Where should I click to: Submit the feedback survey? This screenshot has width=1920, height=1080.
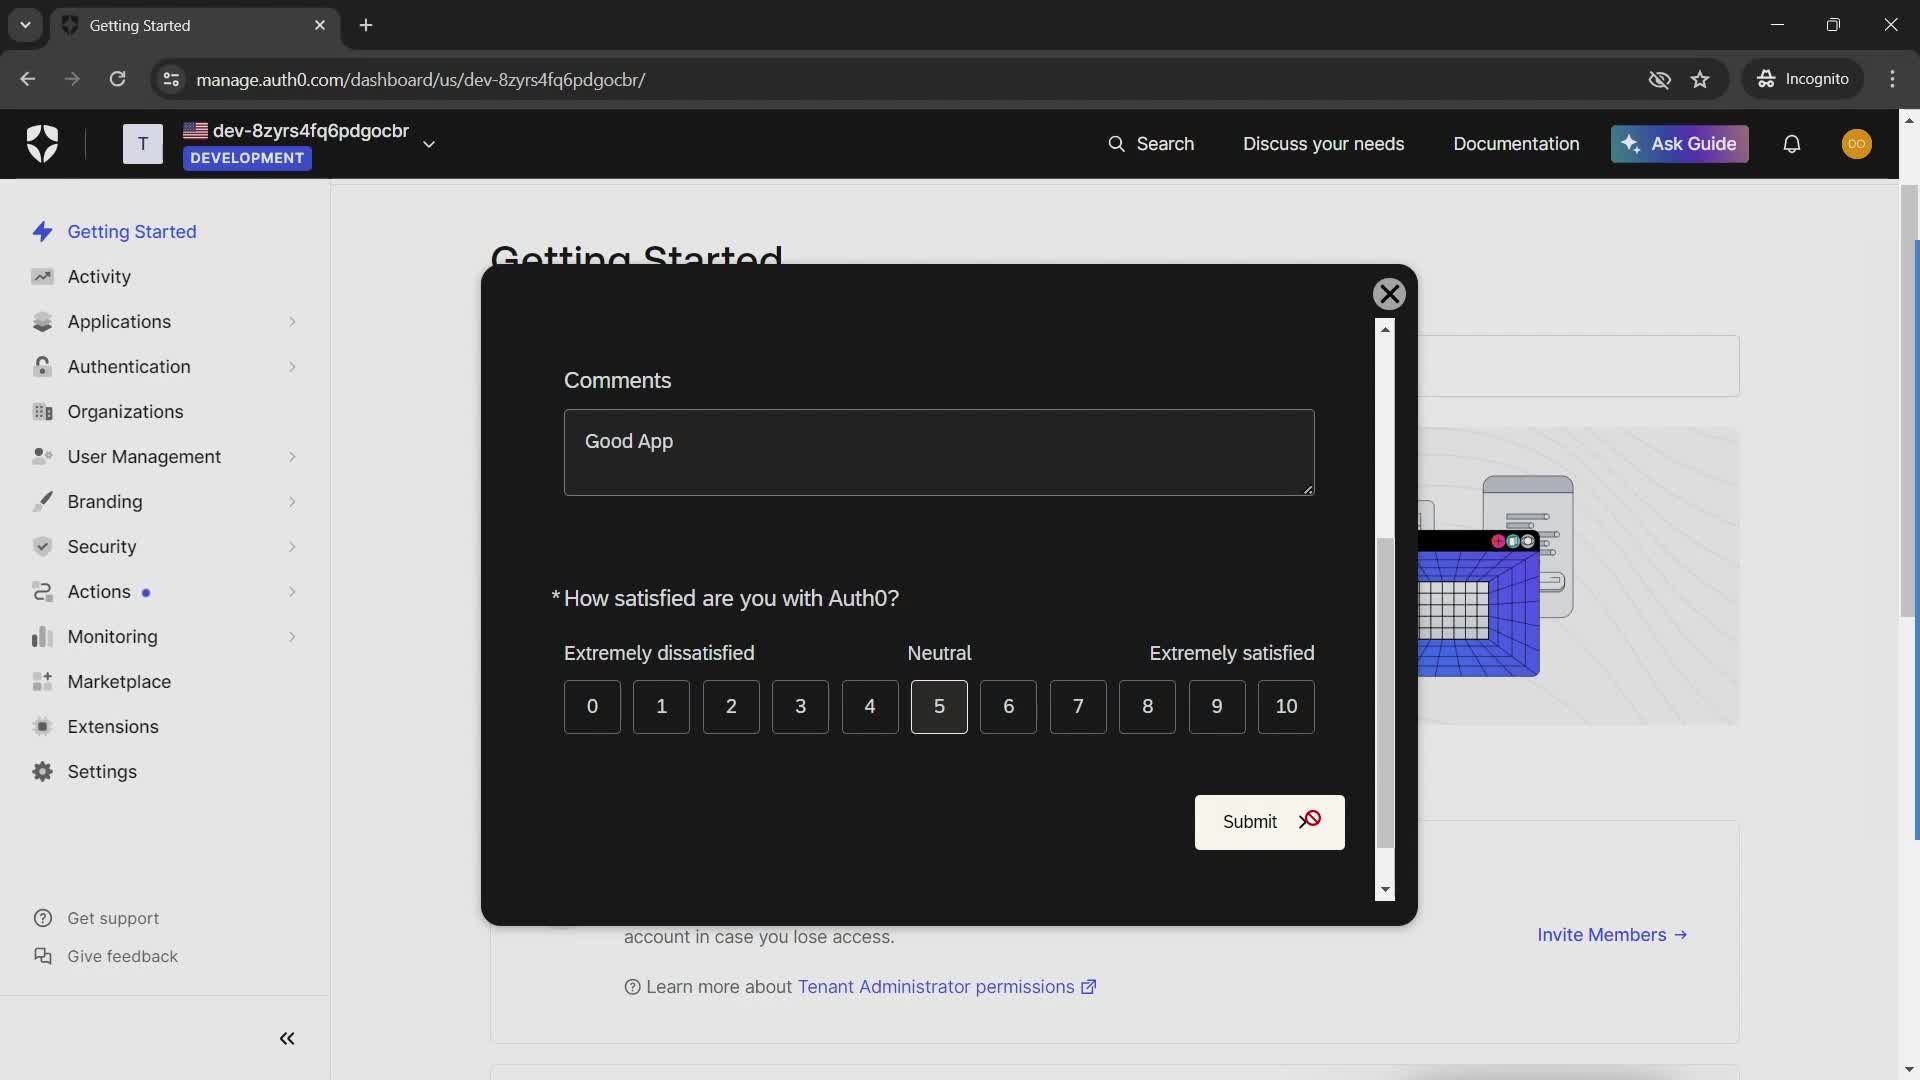1269,822
